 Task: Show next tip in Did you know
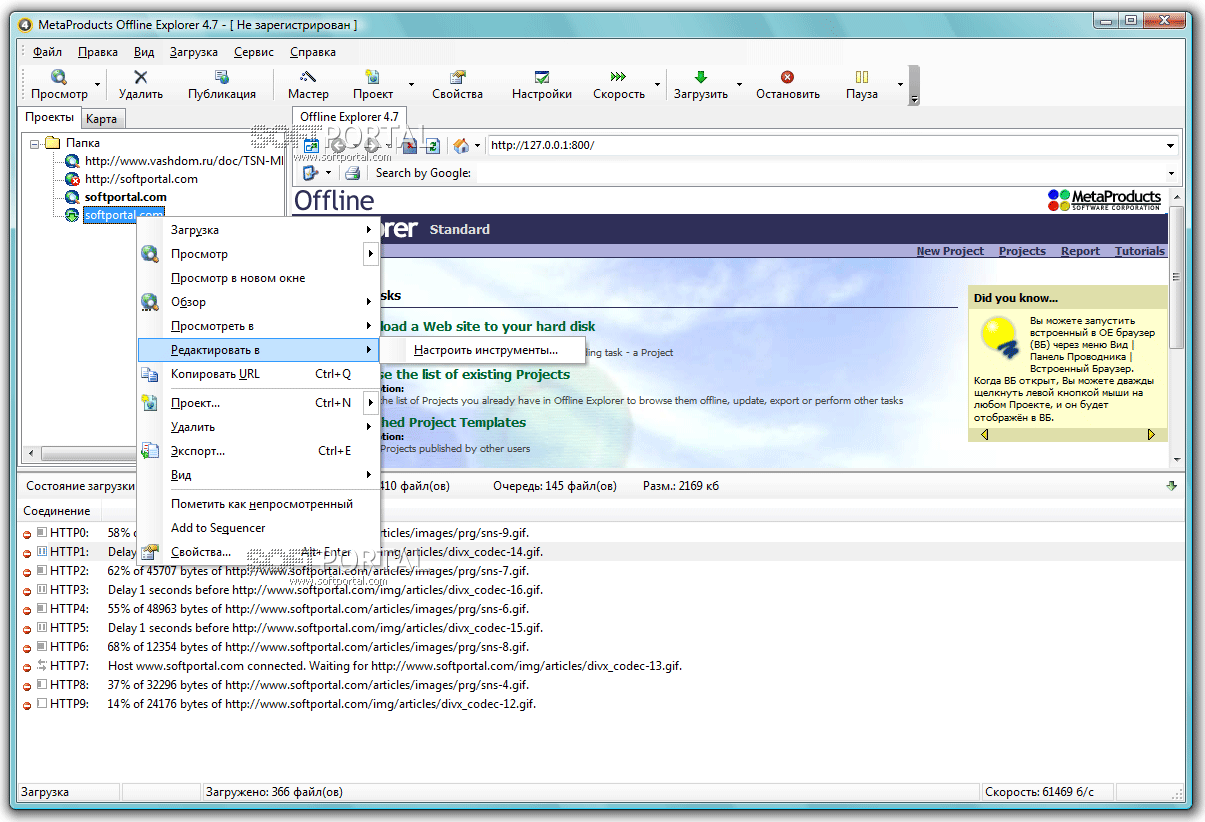click(1151, 435)
